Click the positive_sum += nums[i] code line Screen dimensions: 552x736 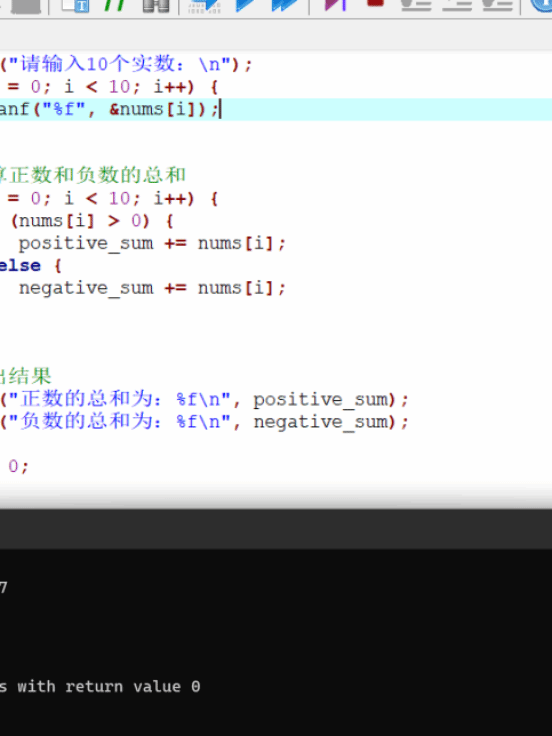click(x=152, y=243)
